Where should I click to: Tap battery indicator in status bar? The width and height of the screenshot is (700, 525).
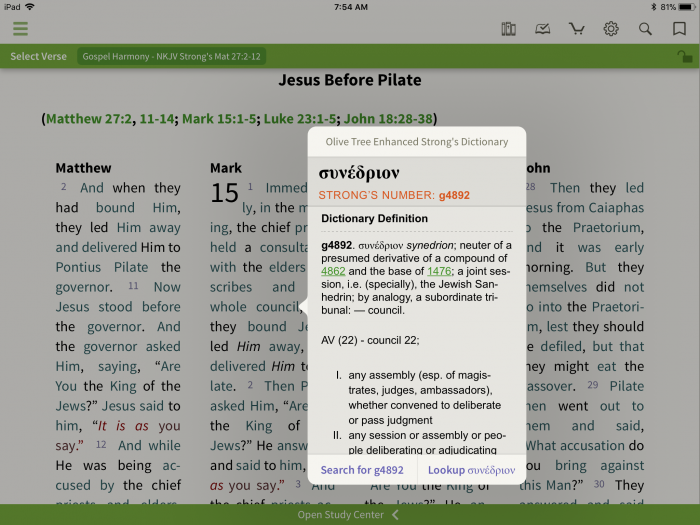pyautogui.click(x=687, y=7)
